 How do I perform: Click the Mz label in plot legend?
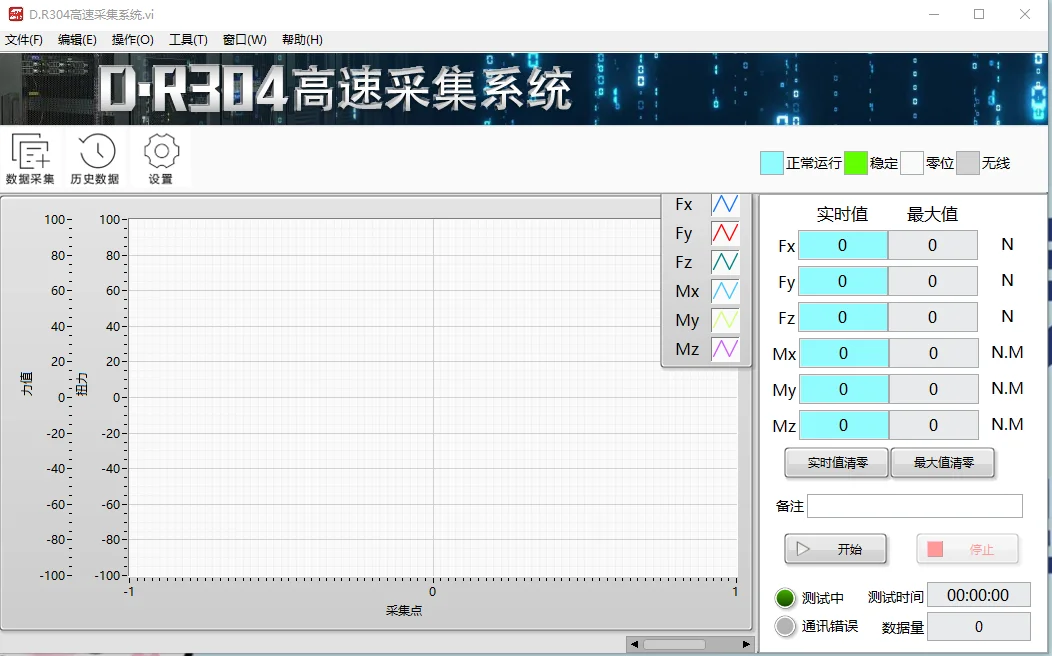tap(687, 349)
